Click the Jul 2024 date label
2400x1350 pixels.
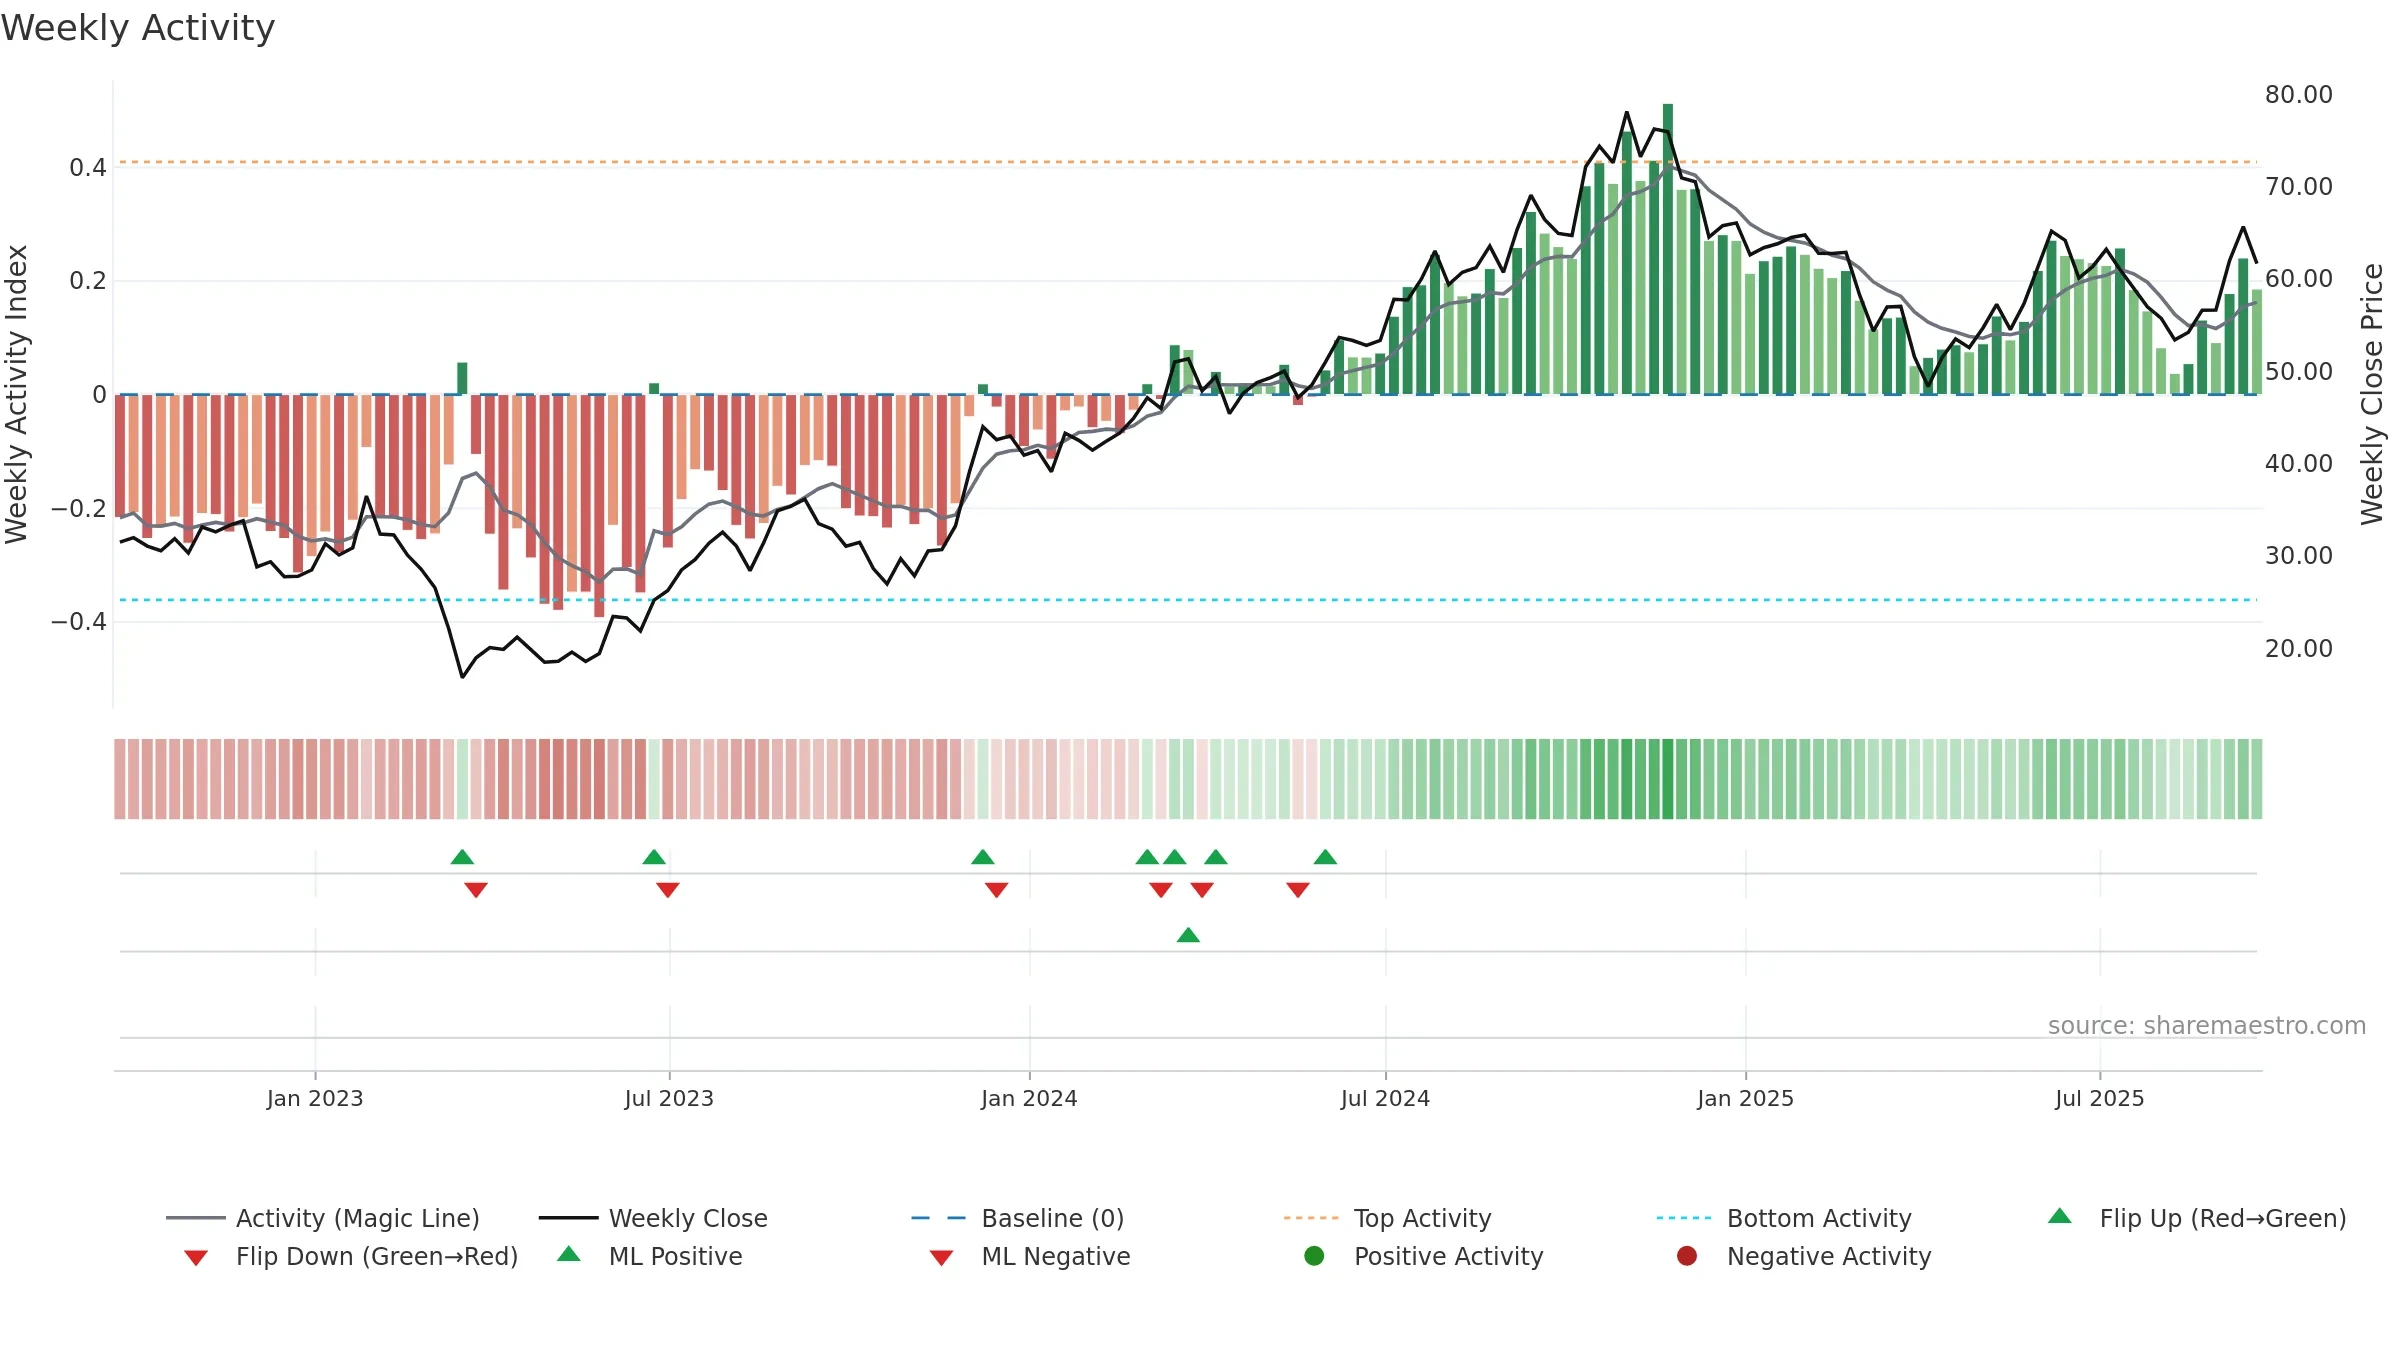(1385, 1099)
